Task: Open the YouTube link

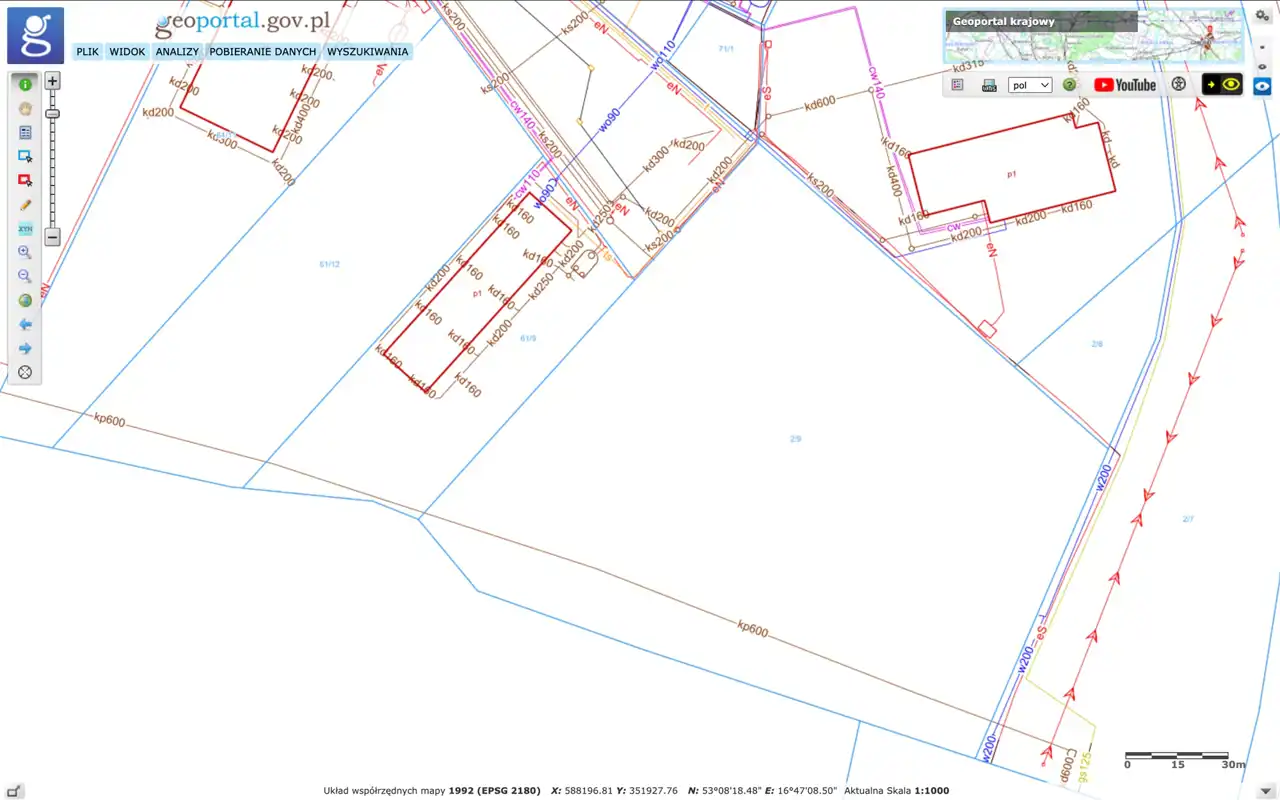Action: pyautogui.click(x=1125, y=85)
